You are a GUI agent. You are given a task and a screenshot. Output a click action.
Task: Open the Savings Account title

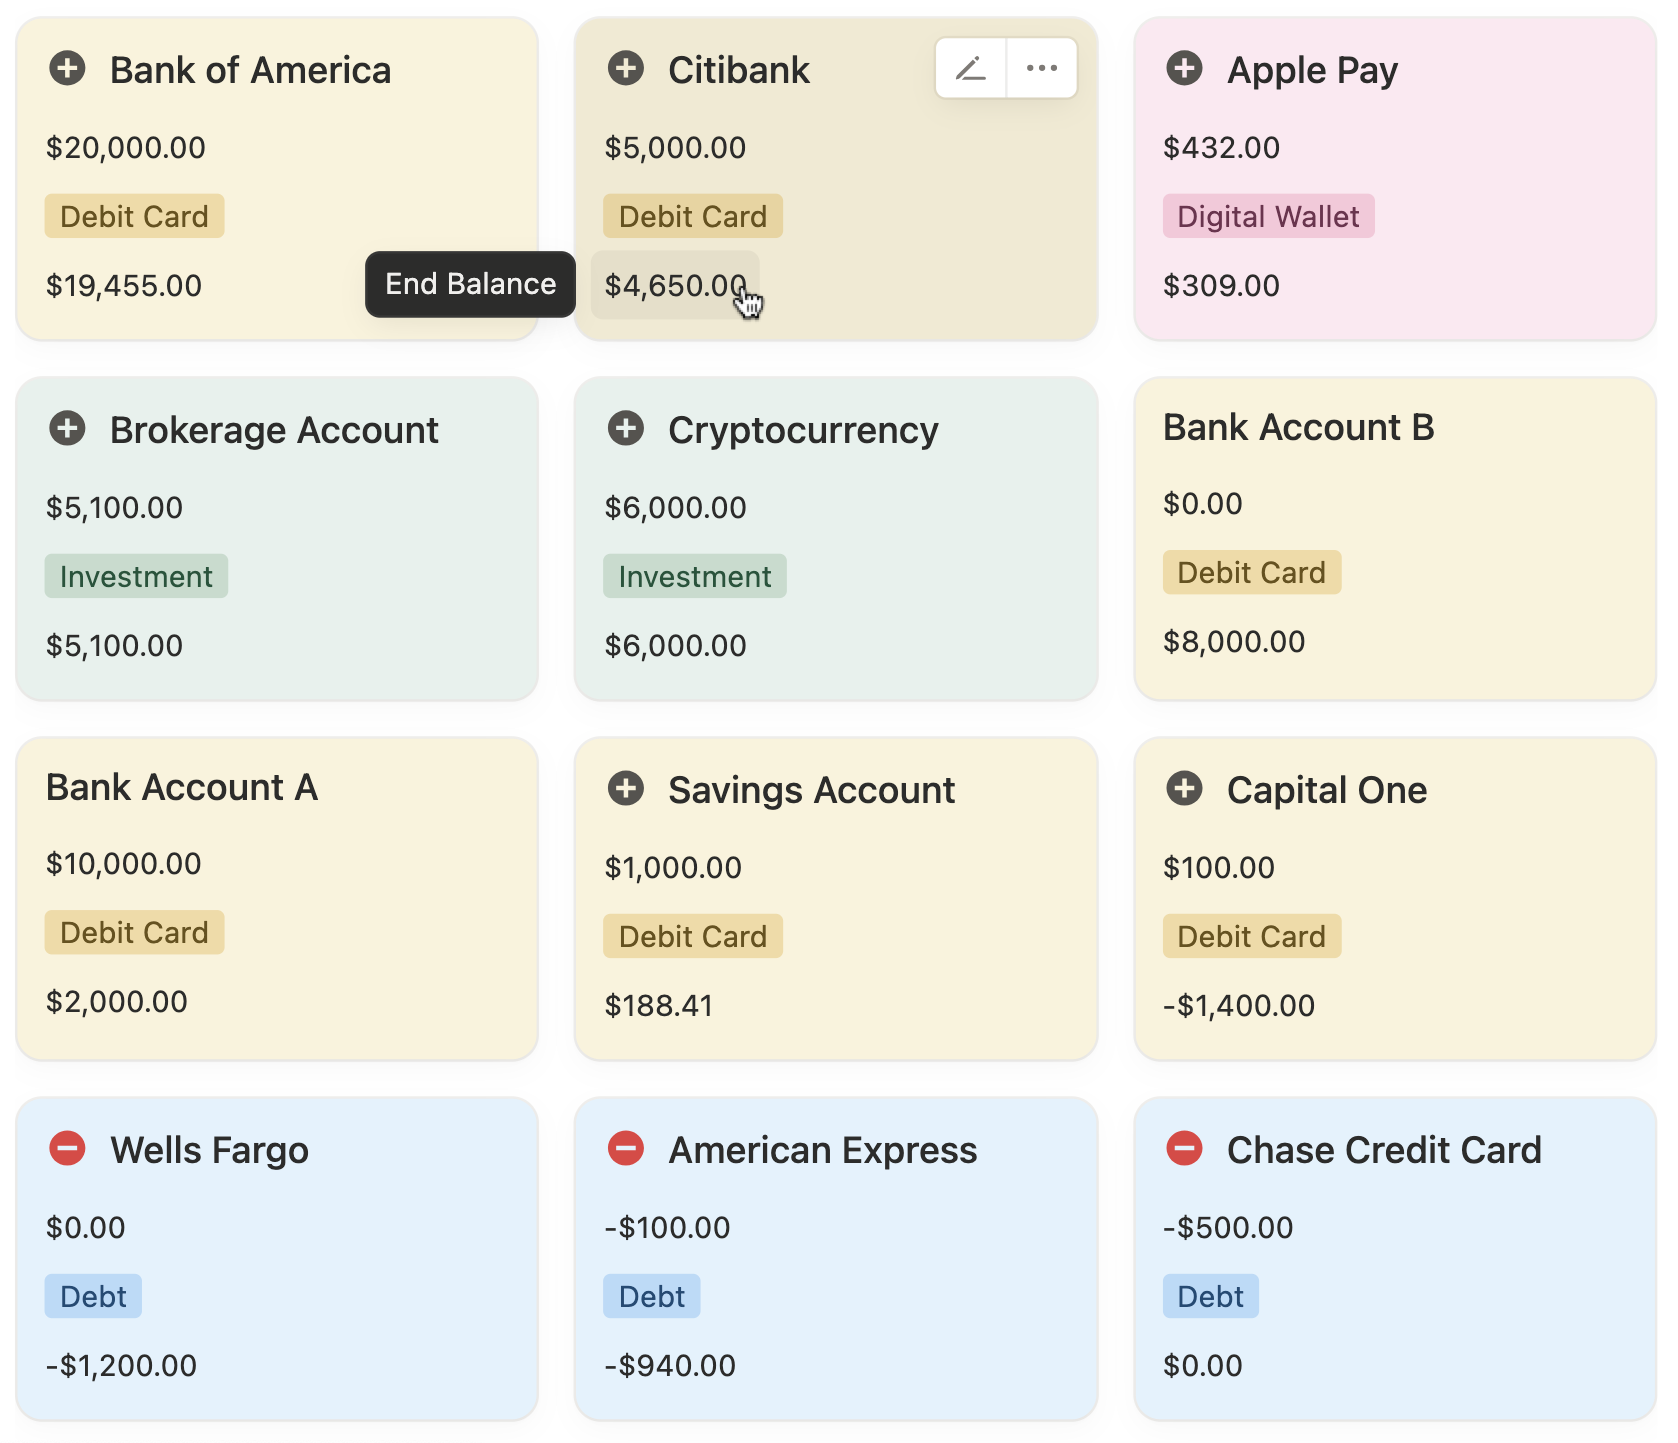tap(811, 790)
